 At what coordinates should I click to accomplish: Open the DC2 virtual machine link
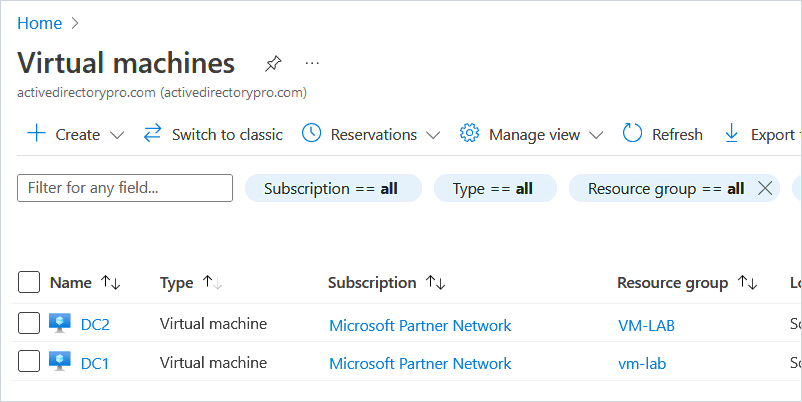tap(95, 324)
